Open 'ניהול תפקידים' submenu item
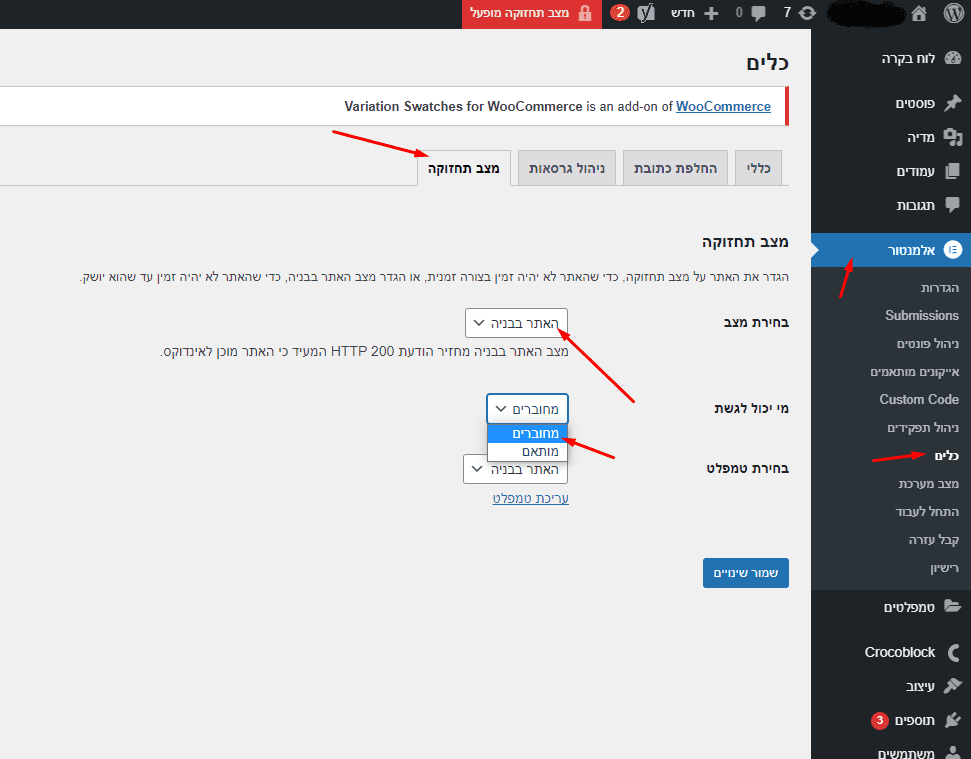This screenshot has height=759, width=971. click(x=923, y=428)
